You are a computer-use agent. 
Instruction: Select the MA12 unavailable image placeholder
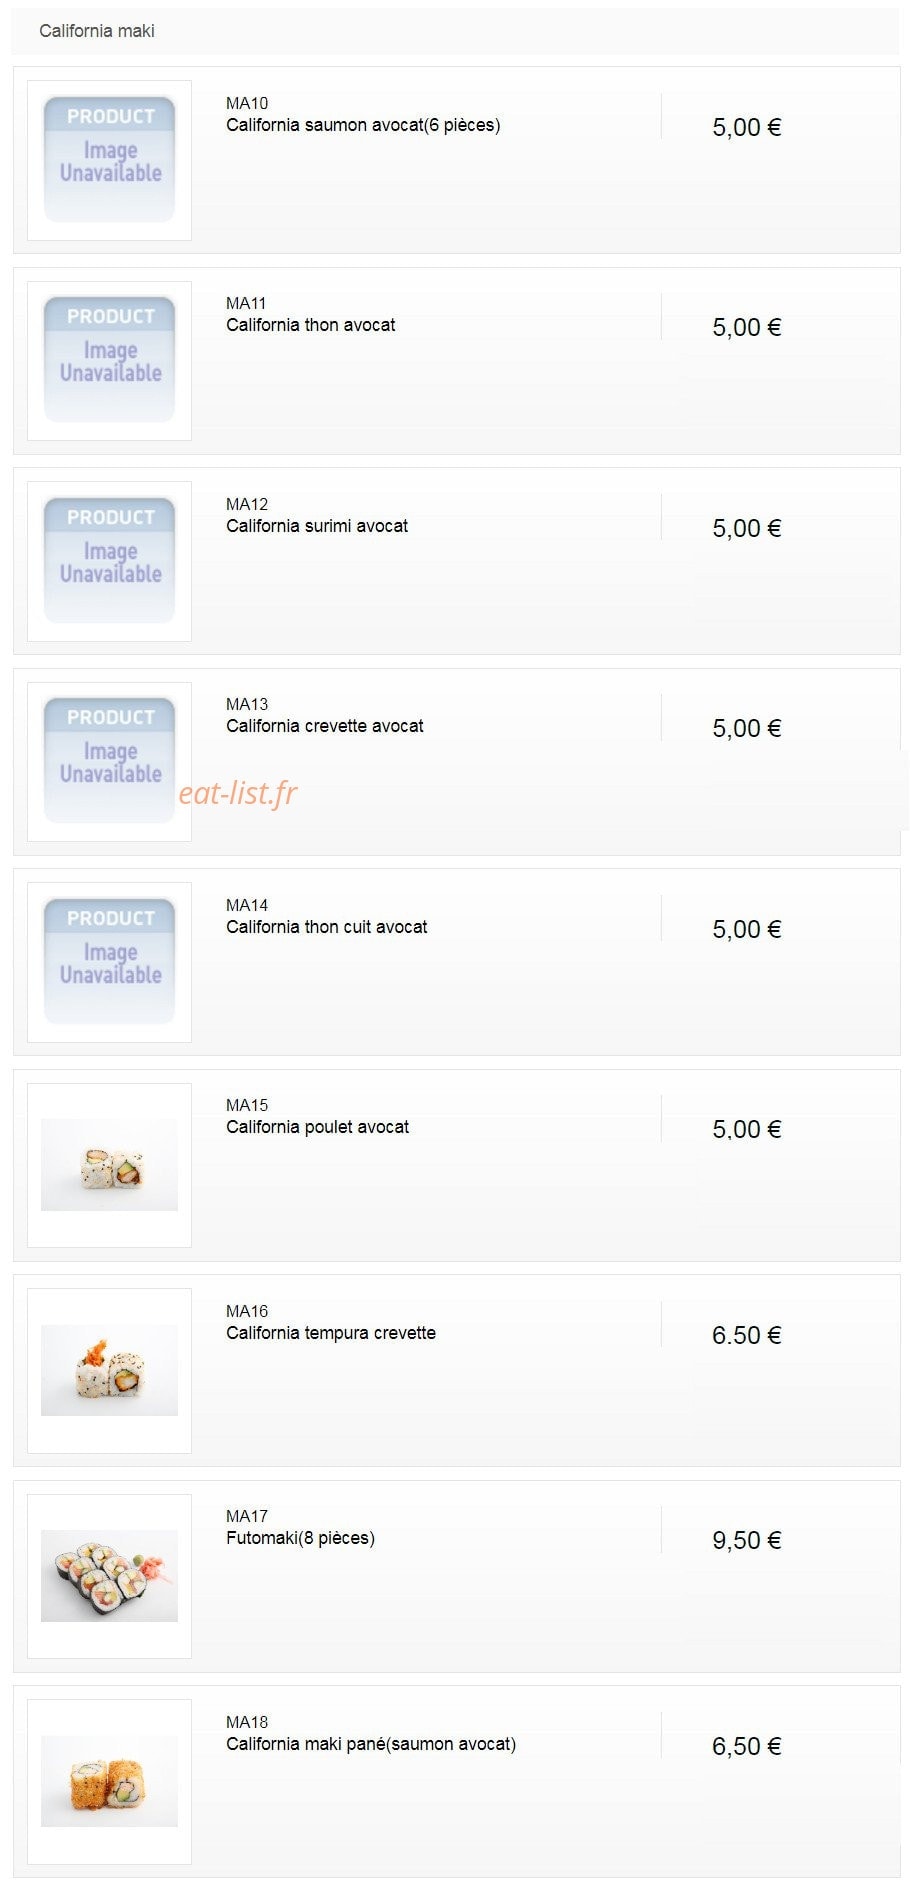[x=109, y=561]
